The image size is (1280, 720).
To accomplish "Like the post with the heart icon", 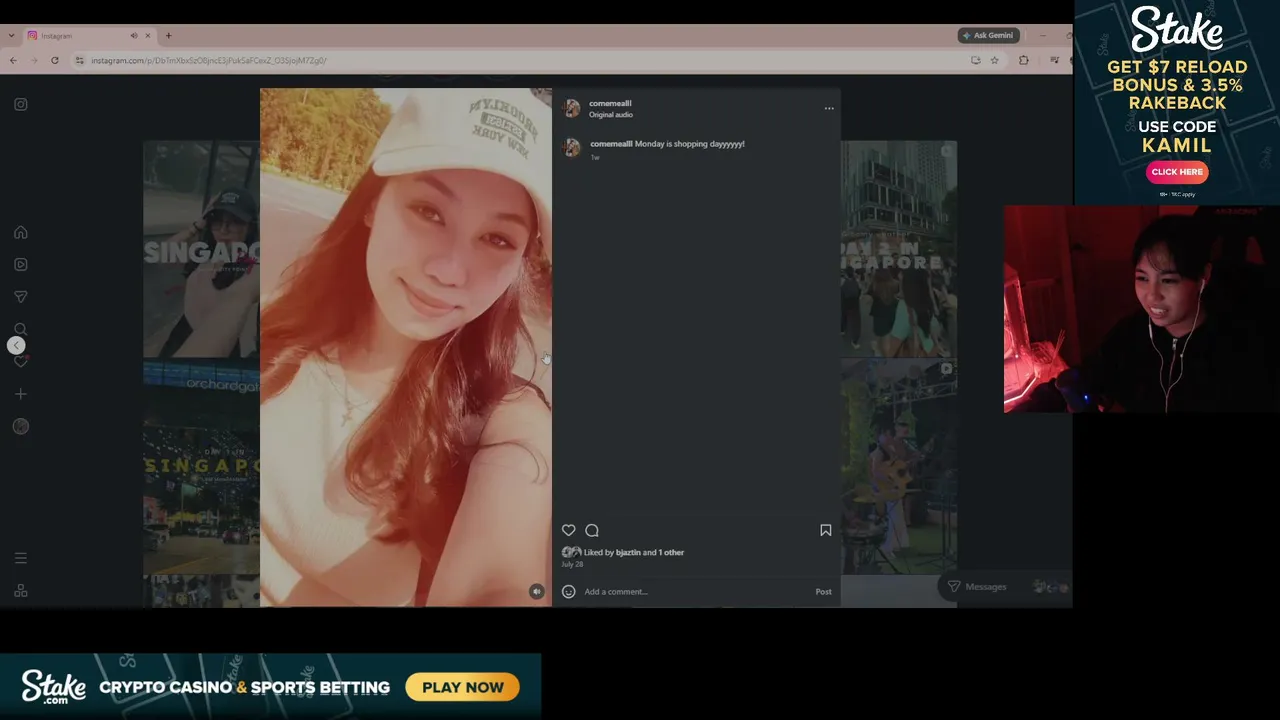I will [569, 530].
